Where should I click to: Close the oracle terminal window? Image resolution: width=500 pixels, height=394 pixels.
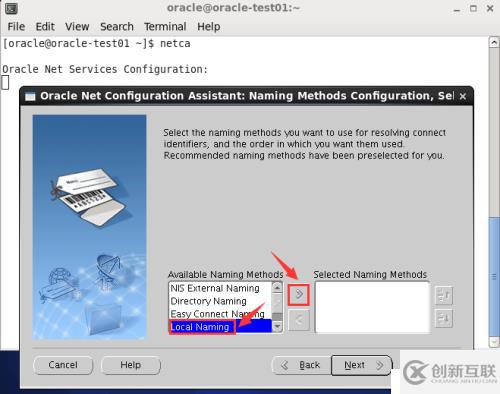coord(490,8)
